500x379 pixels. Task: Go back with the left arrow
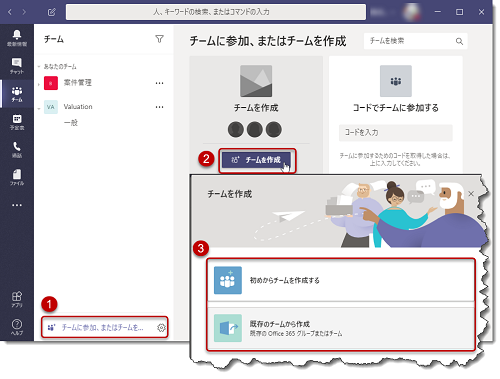10,12
